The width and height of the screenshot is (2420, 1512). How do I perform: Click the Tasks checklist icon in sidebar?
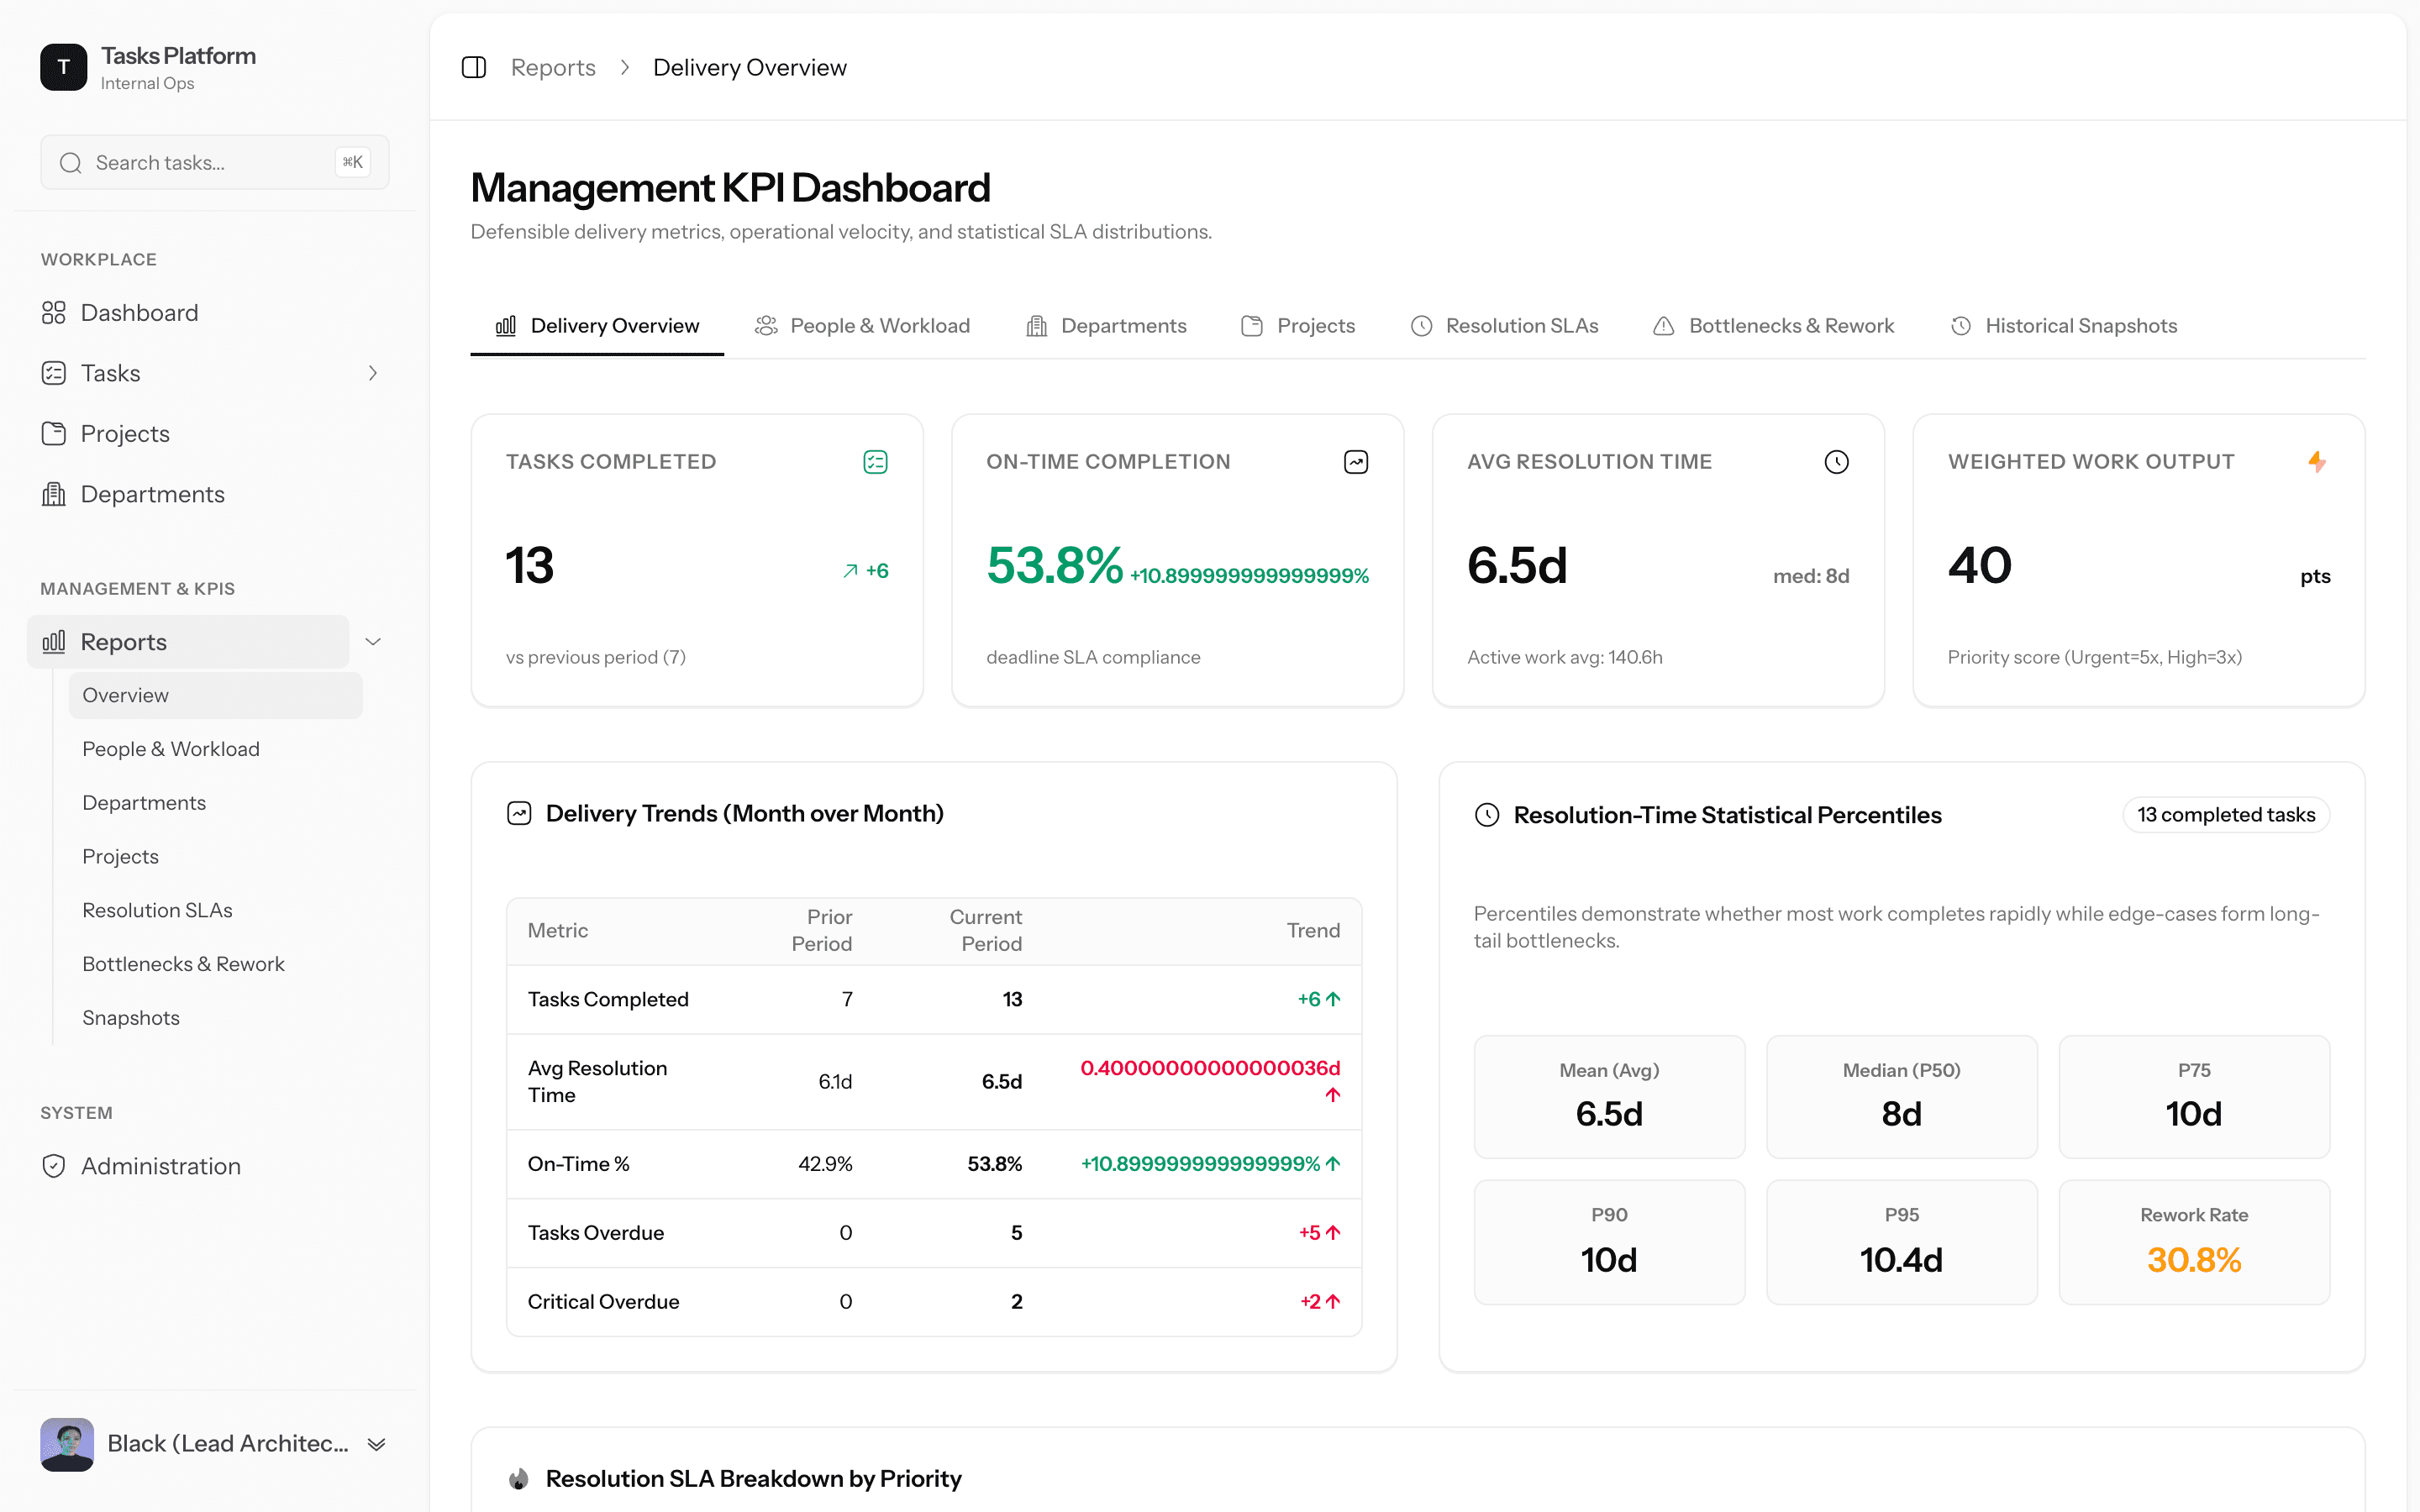point(54,373)
